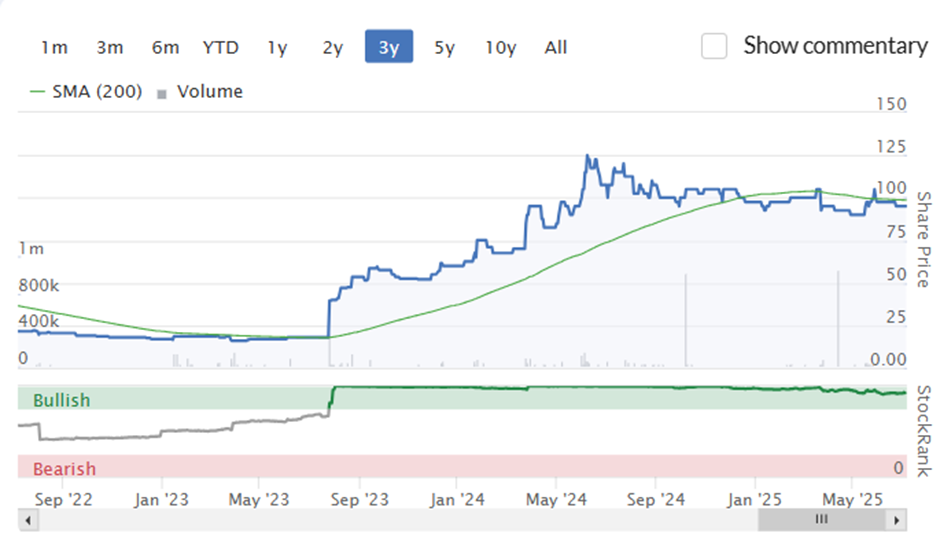
Task: Show All available price history
Action: (556, 47)
